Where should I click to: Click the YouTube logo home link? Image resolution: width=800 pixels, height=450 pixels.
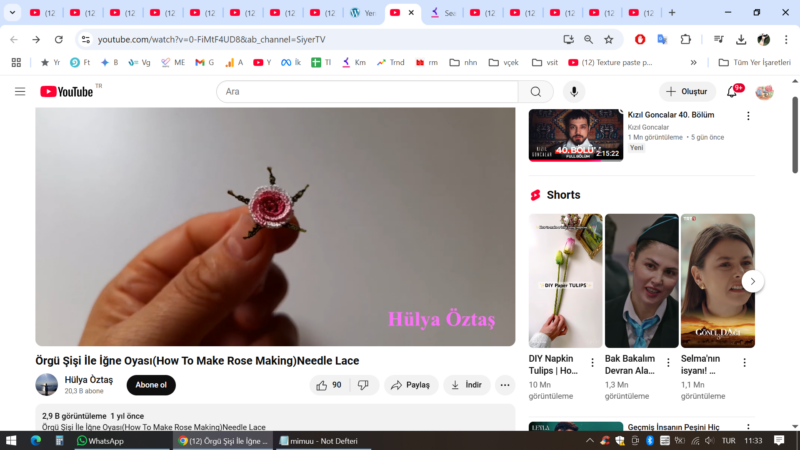pyautogui.click(x=67, y=92)
